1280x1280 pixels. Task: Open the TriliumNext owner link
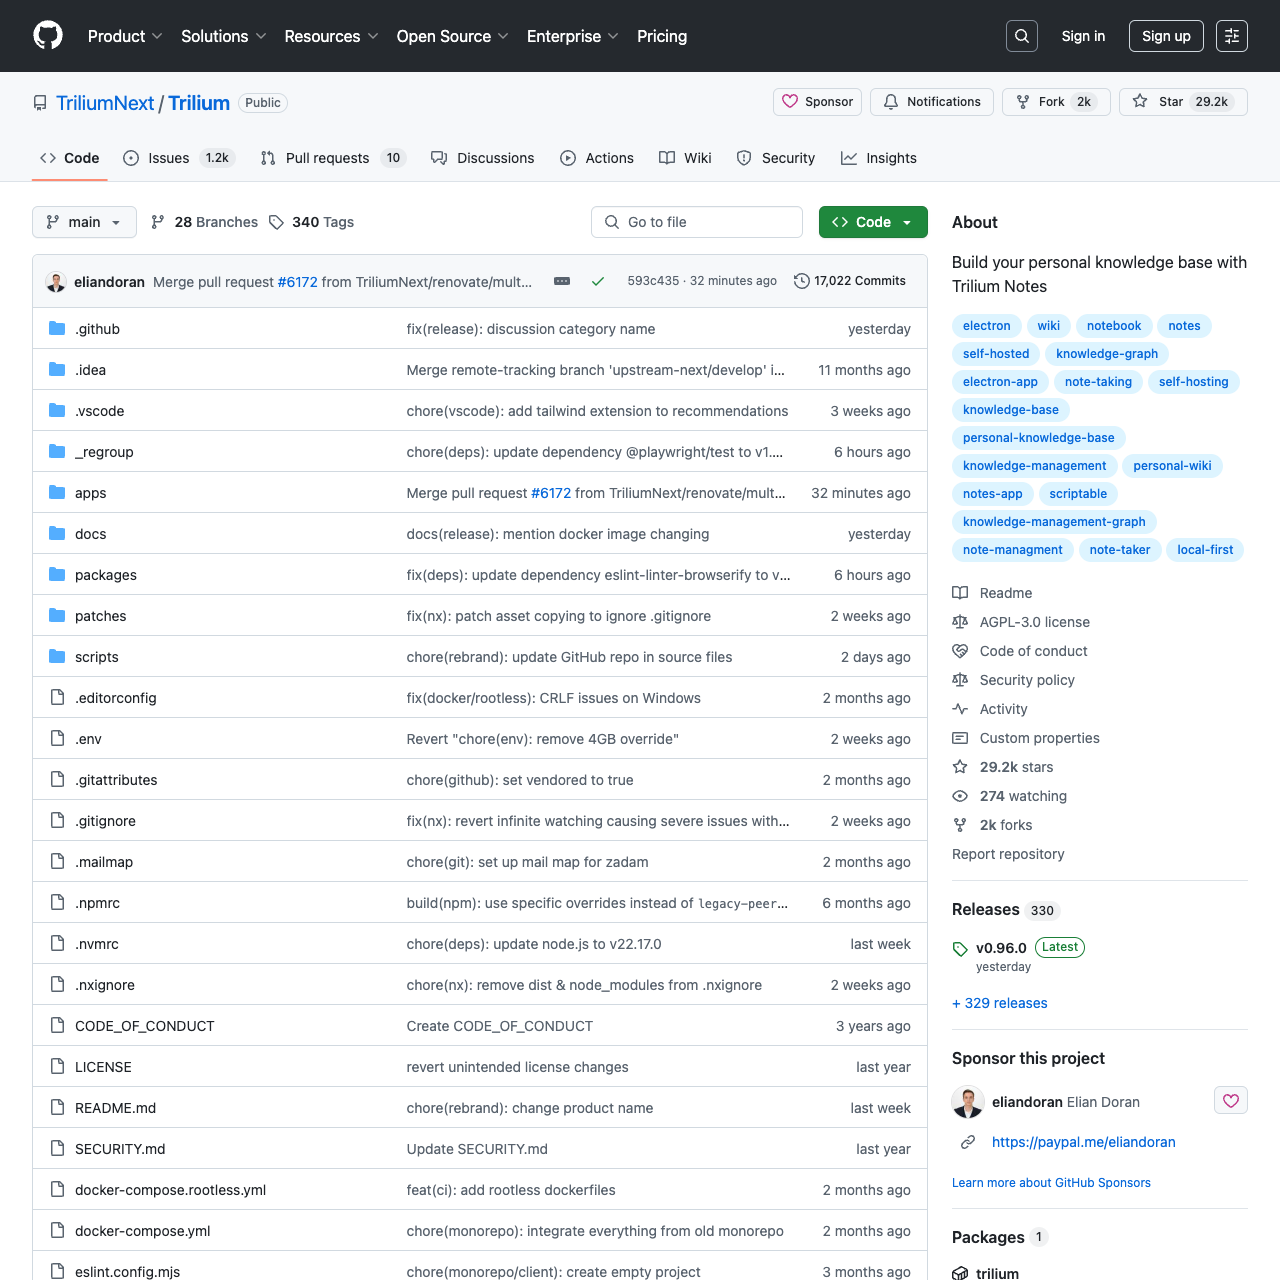[x=105, y=103]
